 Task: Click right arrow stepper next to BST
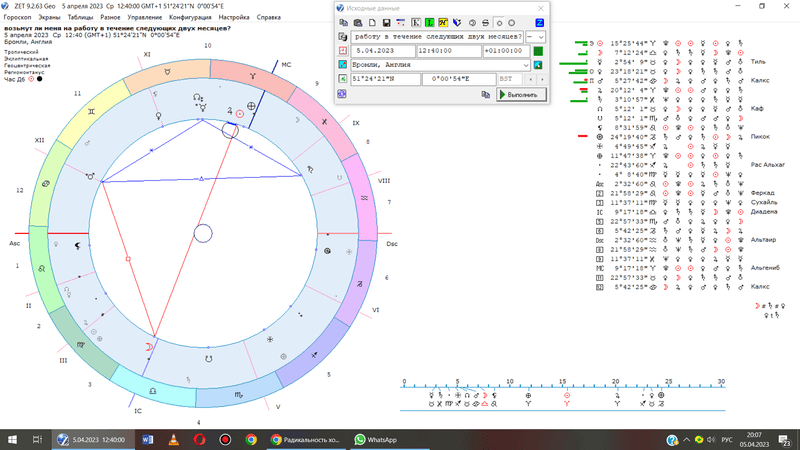(542, 79)
